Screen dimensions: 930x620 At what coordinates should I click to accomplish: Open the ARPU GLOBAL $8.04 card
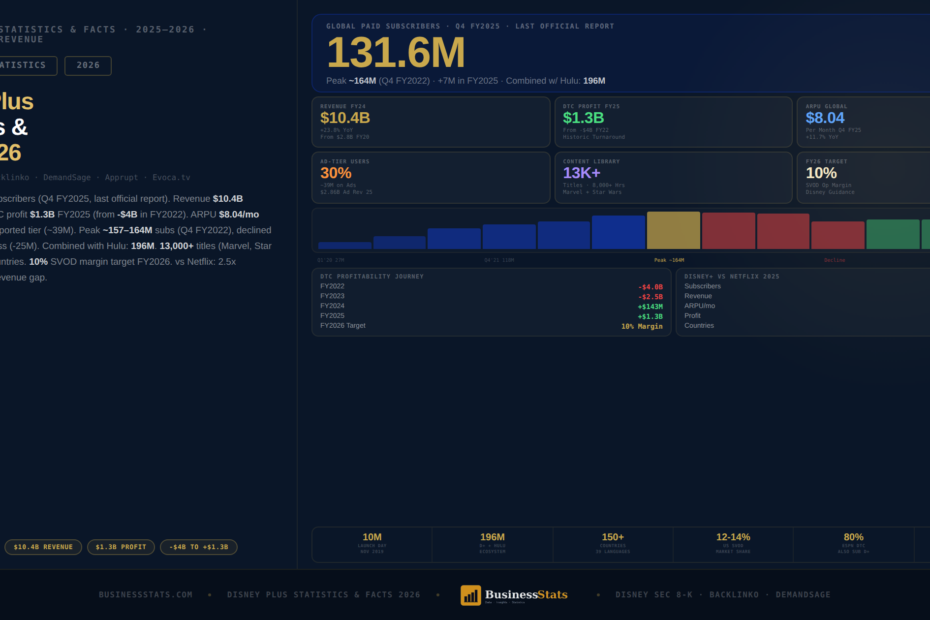[864, 122]
